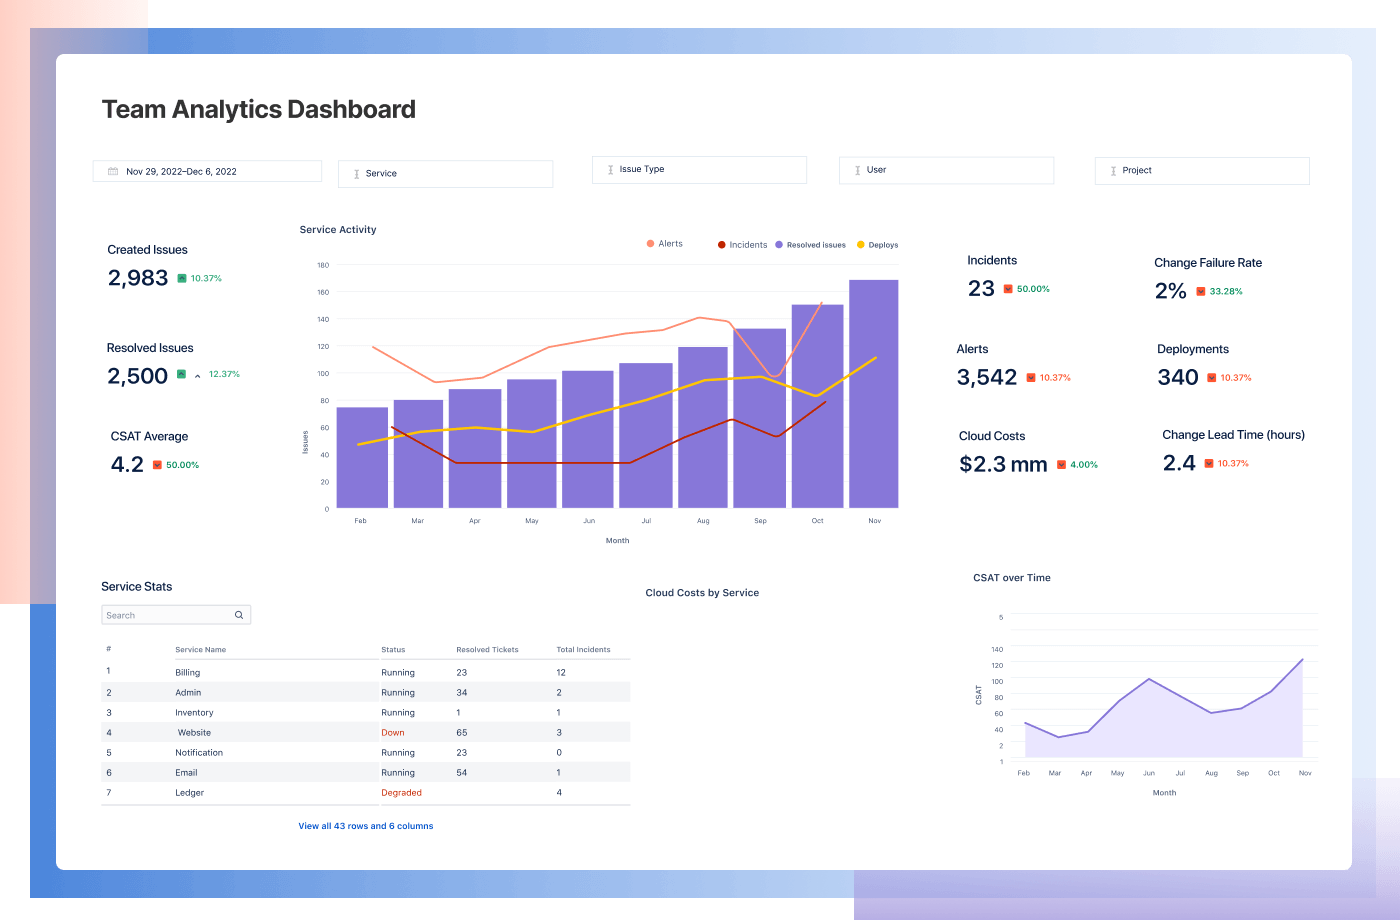Sort by the Status column header

click(392, 649)
